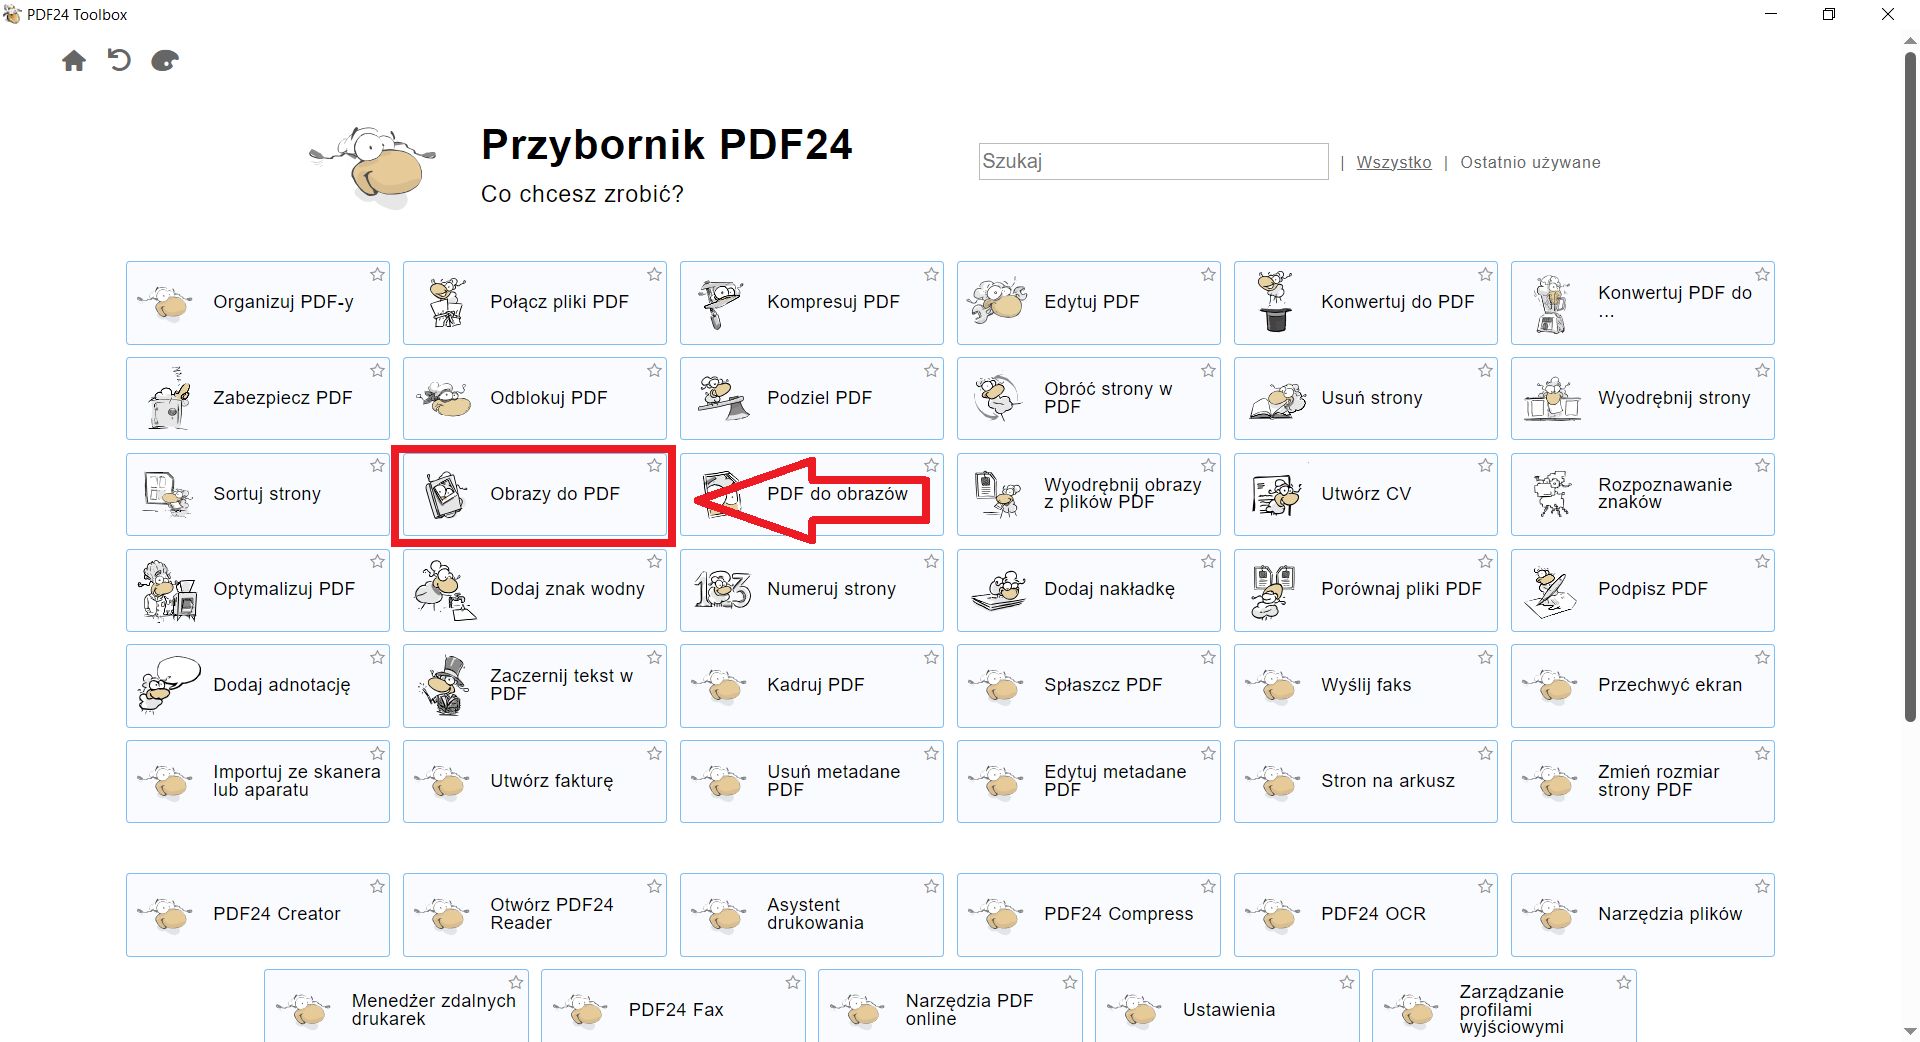This screenshot has width=1920, height=1042.
Task: Favorite the Organizuj PDF-y tool via its star
Action: (x=378, y=274)
